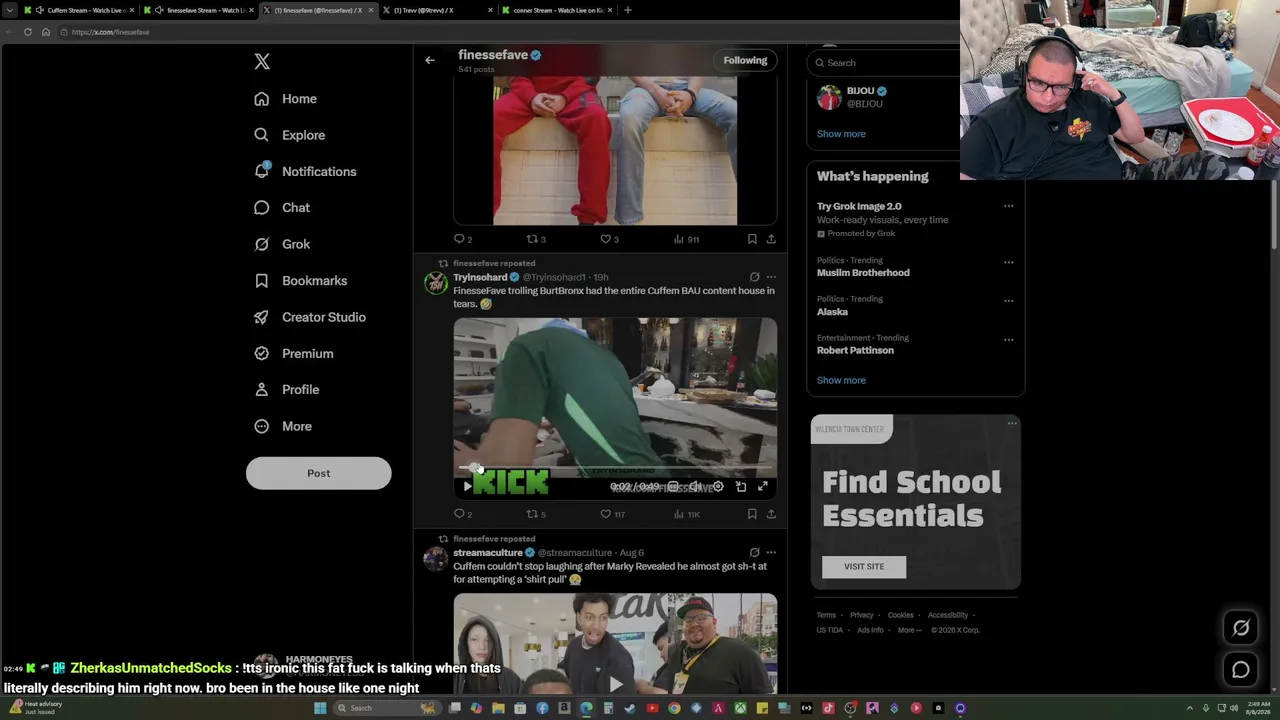The height and width of the screenshot is (720, 1280).
Task: Go back using the profile back arrow
Action: [x=430, y=60]
